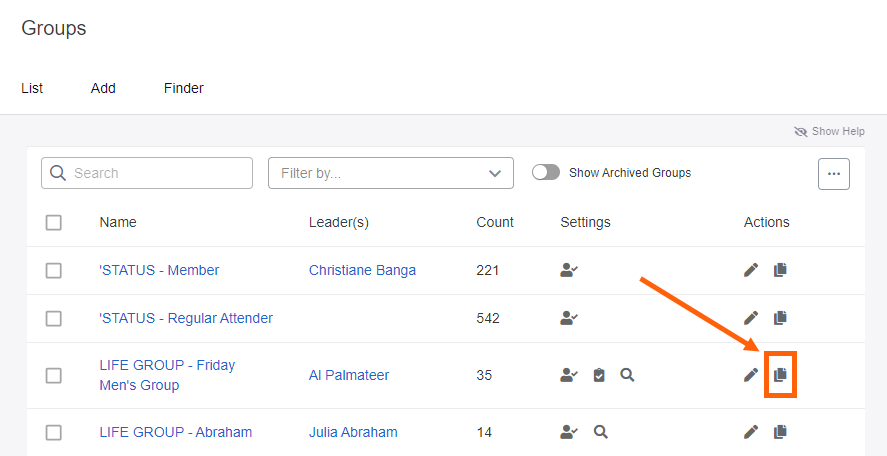This screenshot has height=456, width=887.
Task: Click magnifier icon in LIFE GROUP - Abraham settings
Action: [600, 432]
